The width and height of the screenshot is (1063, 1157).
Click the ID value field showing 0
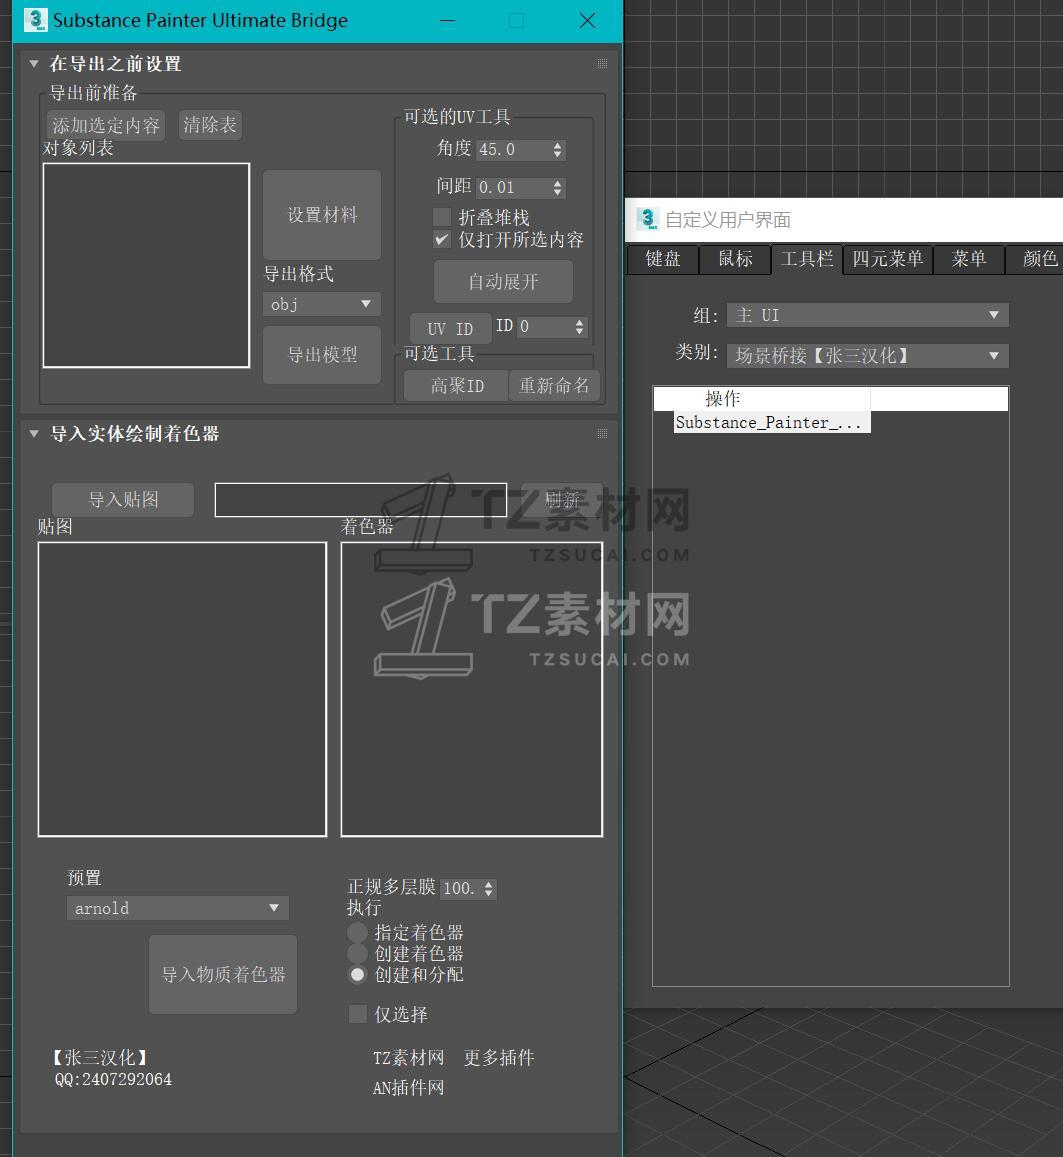tap(544, 327)
